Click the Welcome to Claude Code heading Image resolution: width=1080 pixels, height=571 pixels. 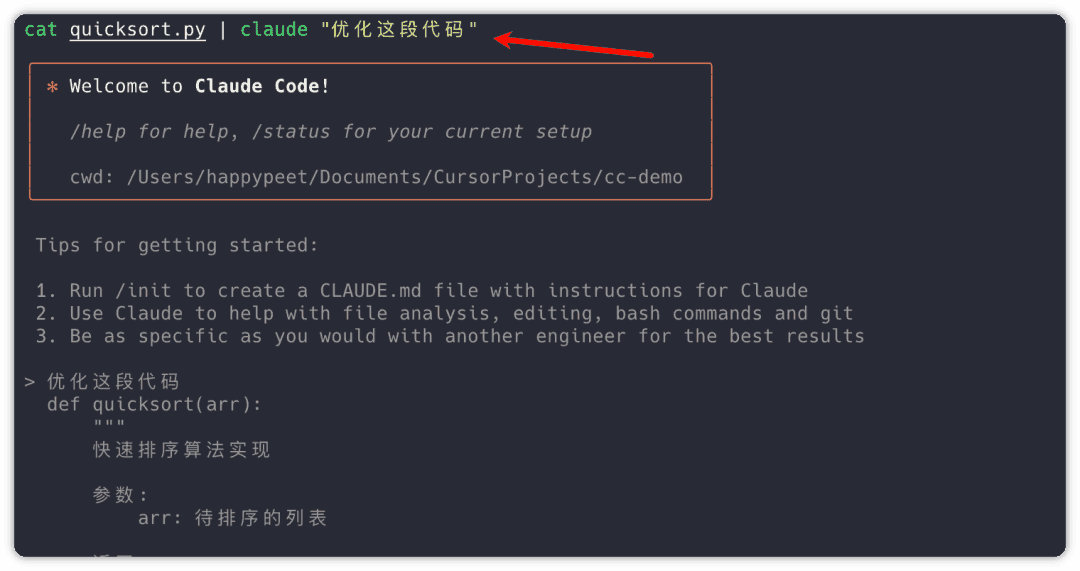(200, 87)
